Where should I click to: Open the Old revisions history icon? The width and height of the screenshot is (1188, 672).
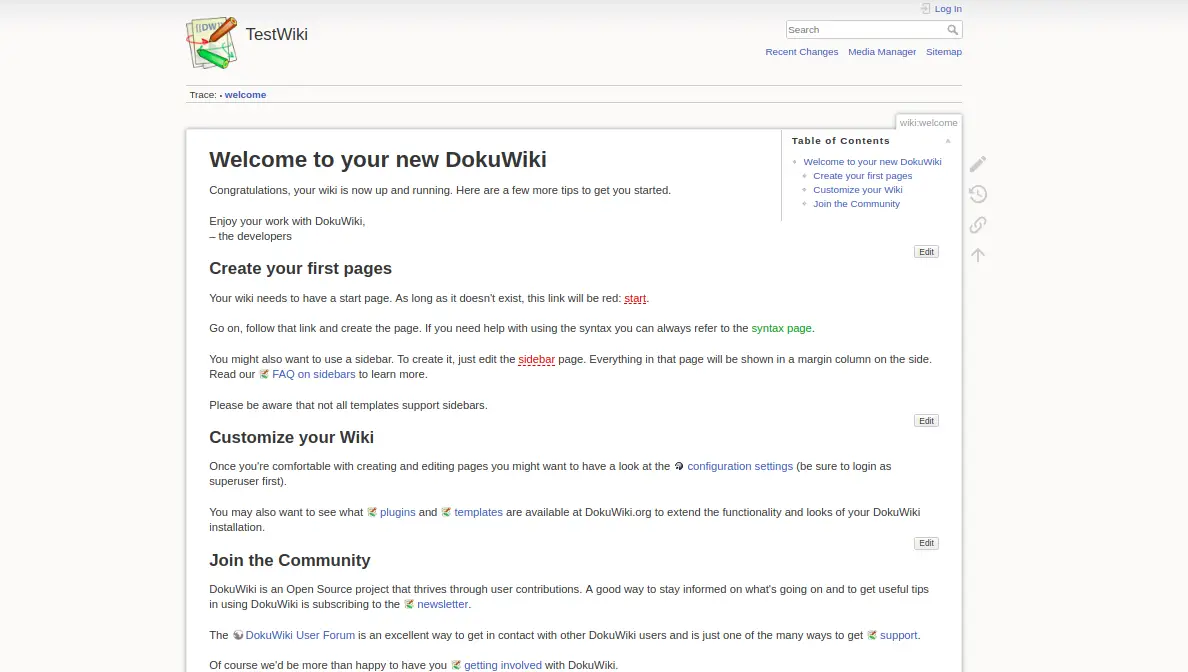tap(977, 194)
